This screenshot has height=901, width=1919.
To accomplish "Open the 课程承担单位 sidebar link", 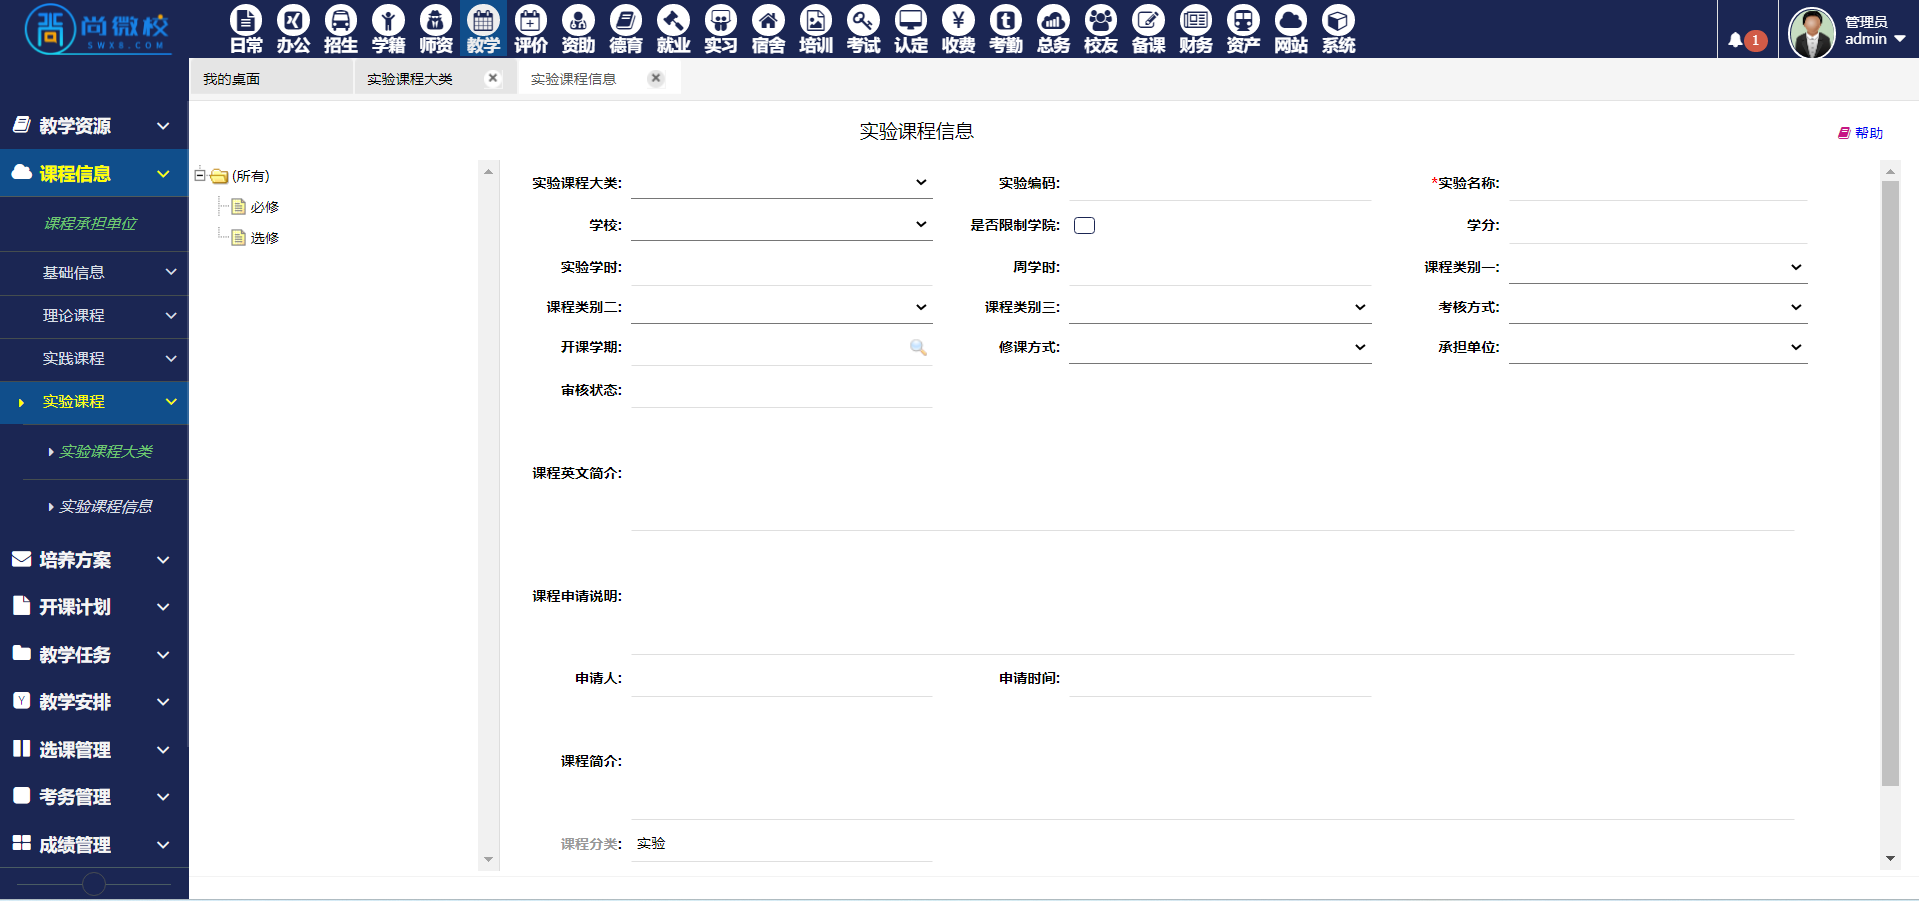I will pos(90,224).
